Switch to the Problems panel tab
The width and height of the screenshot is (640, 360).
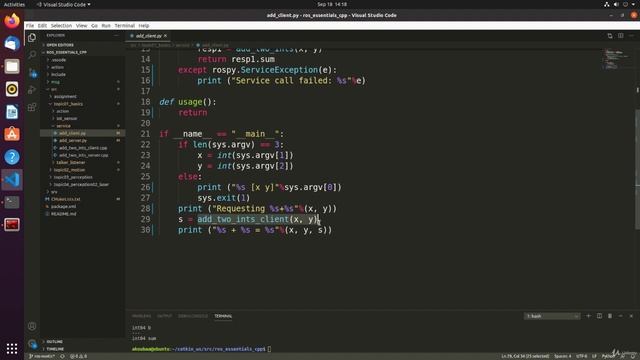(x=142, y=316)
